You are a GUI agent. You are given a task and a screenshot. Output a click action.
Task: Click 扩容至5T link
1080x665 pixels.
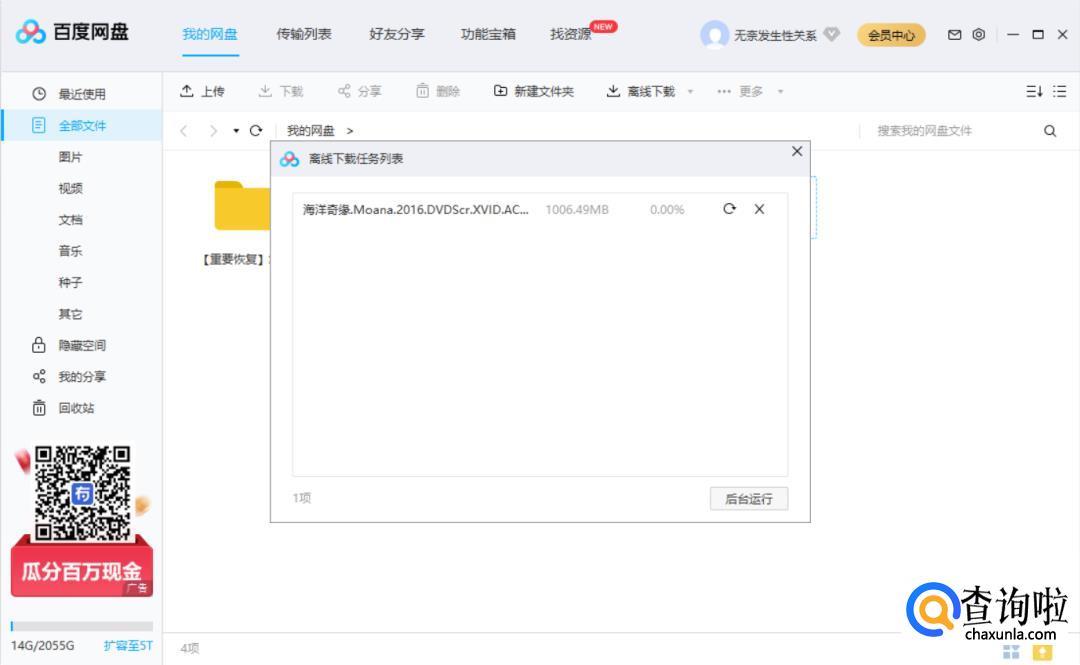click(128, 646)
